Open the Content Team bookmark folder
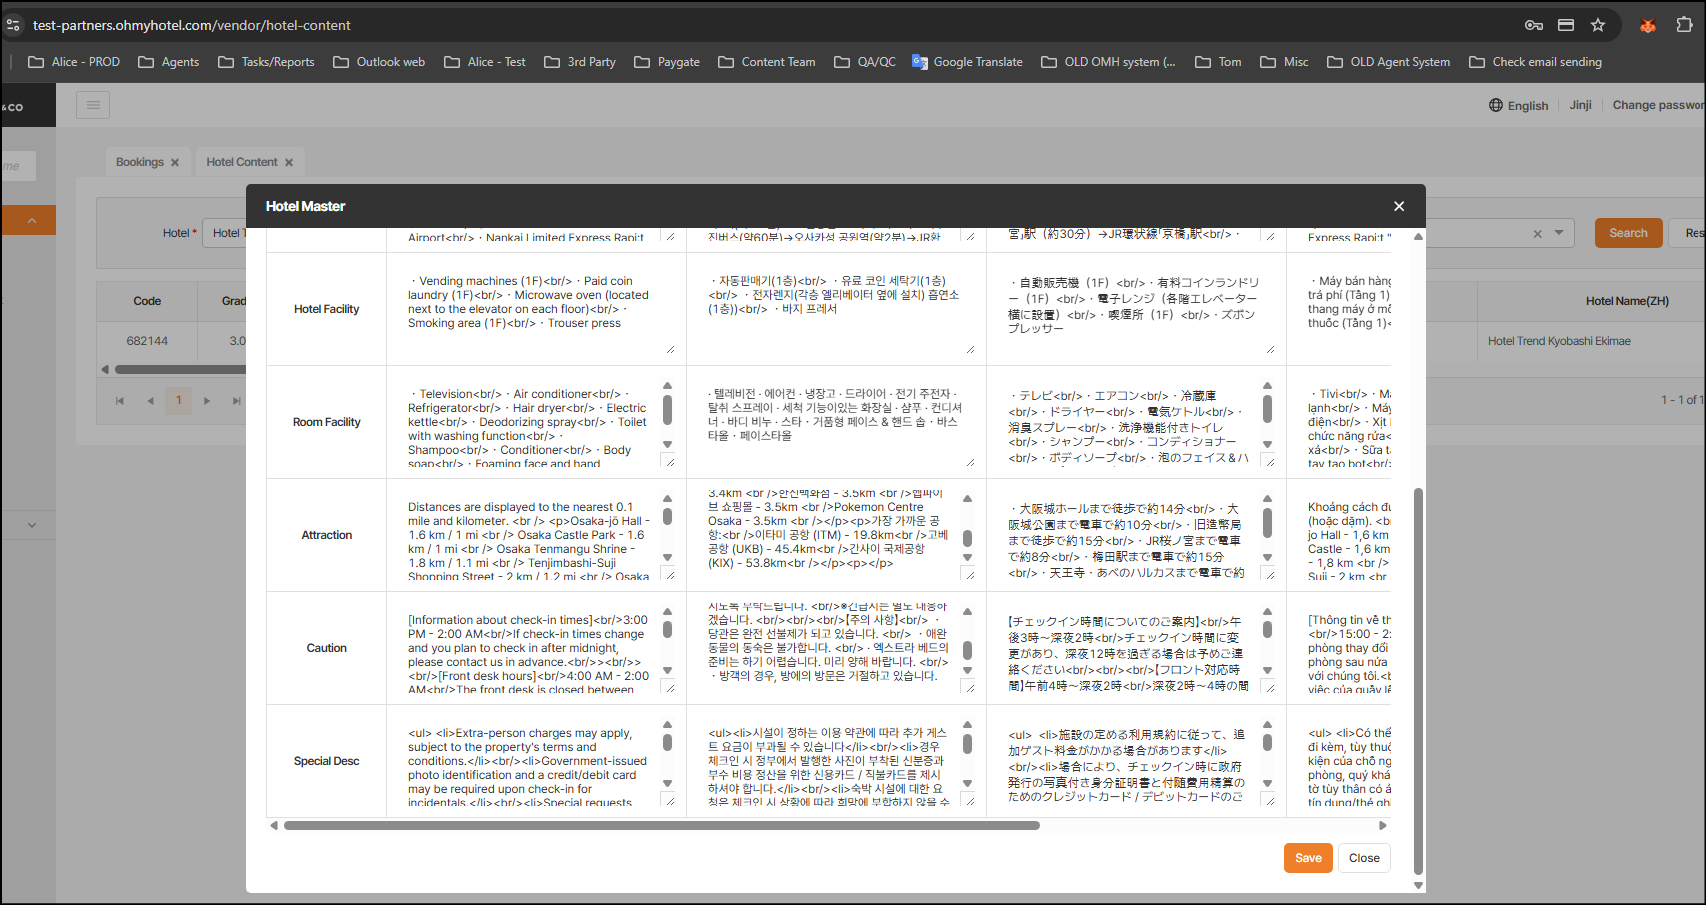The width and height of the screenshot is (1706, 905). (767, 62)
